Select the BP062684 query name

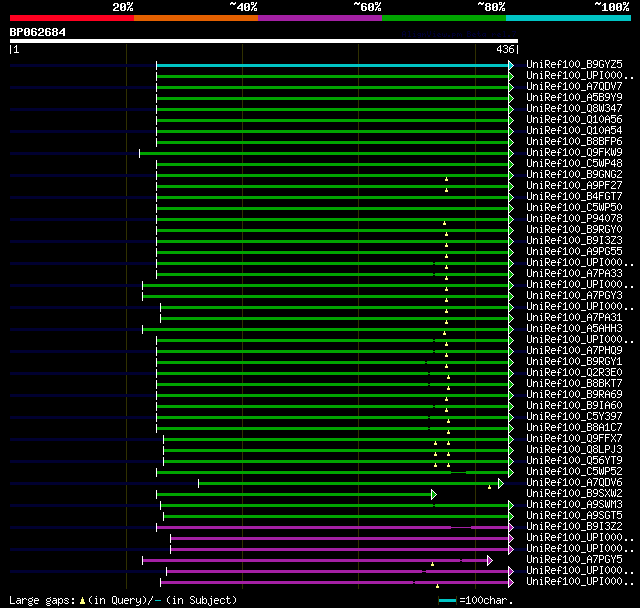tap(38, 32)
